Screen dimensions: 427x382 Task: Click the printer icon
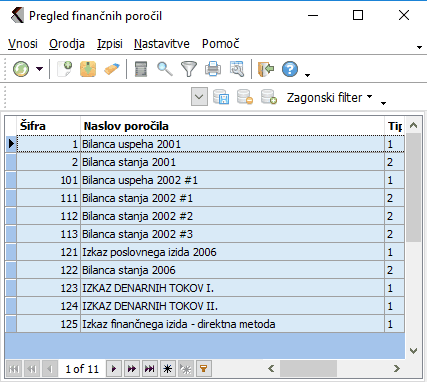213,69
